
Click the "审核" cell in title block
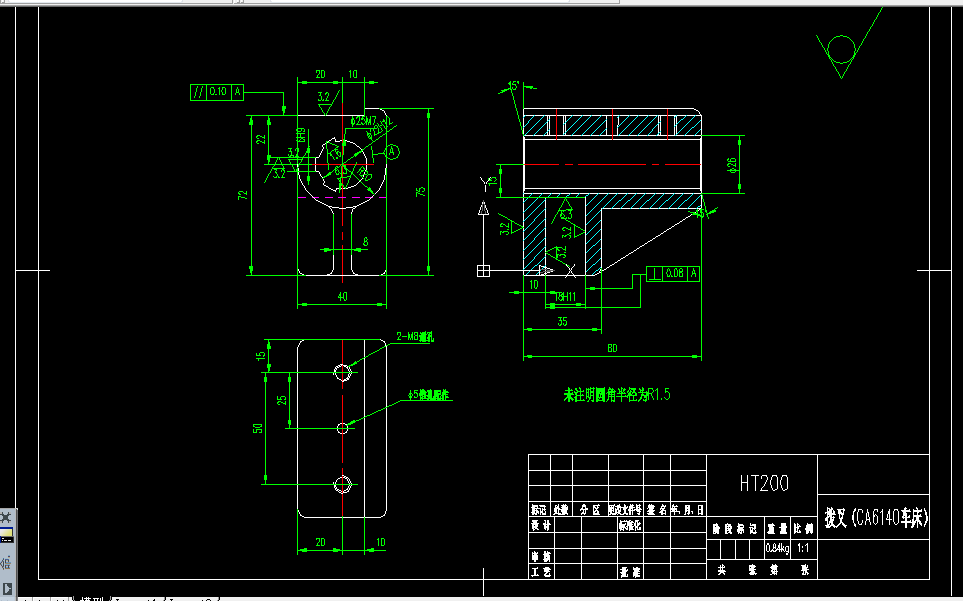tap(541, 556)
